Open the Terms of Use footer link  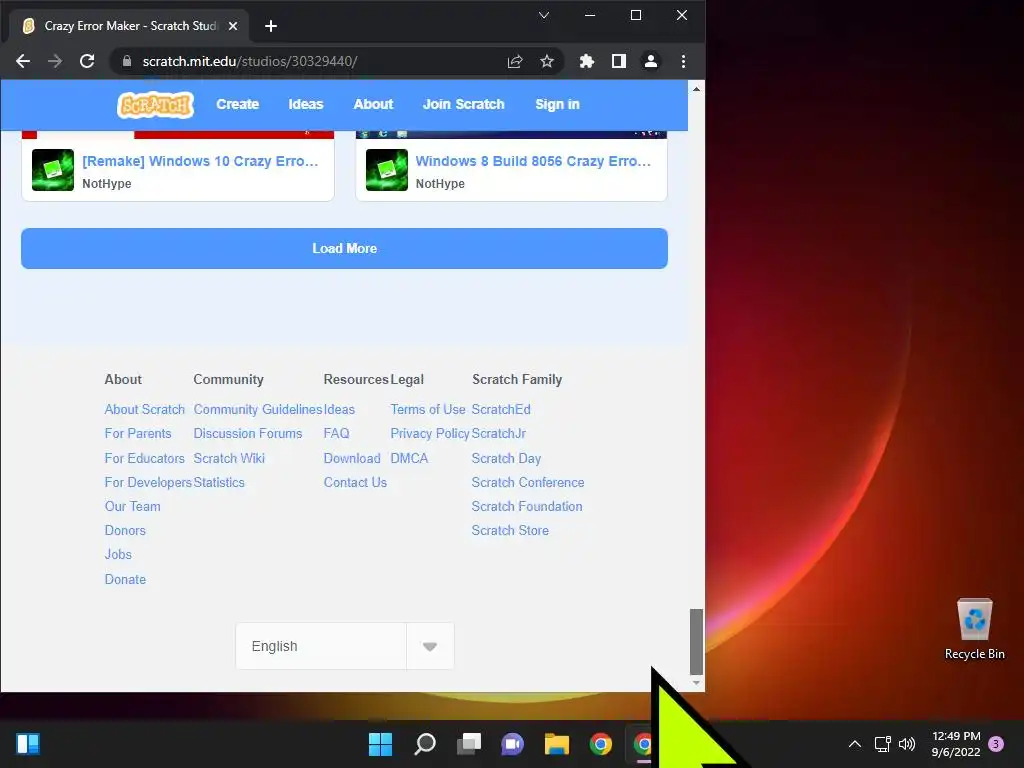428,409
